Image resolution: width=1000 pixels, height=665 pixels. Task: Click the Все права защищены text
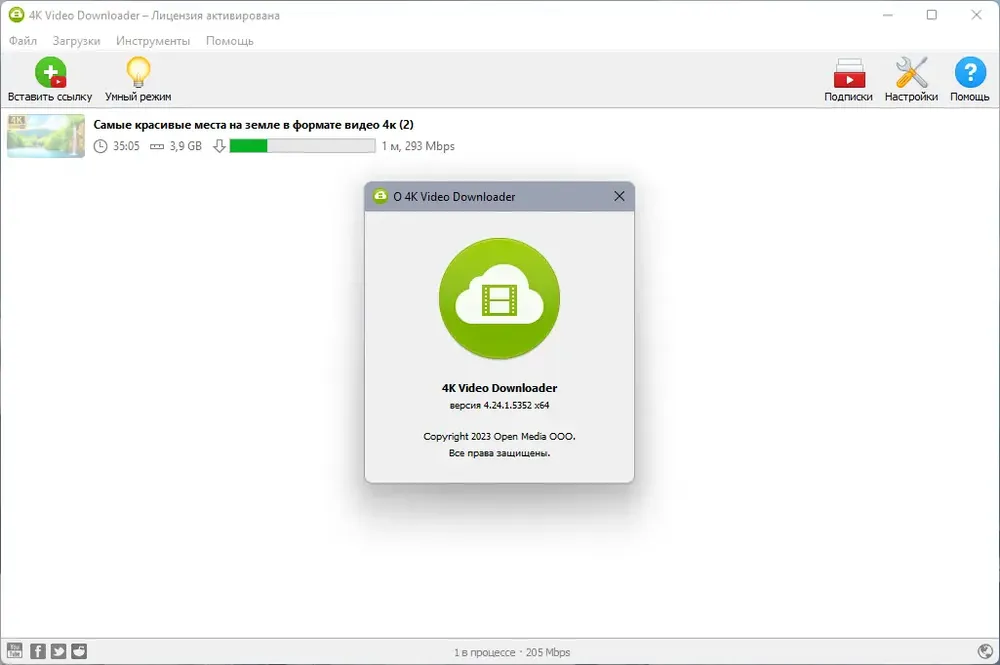point(499,453)
